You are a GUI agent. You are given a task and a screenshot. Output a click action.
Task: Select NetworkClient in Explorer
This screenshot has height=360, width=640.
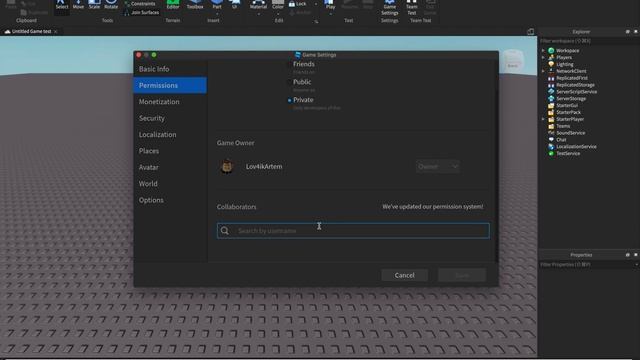[571, 71]
